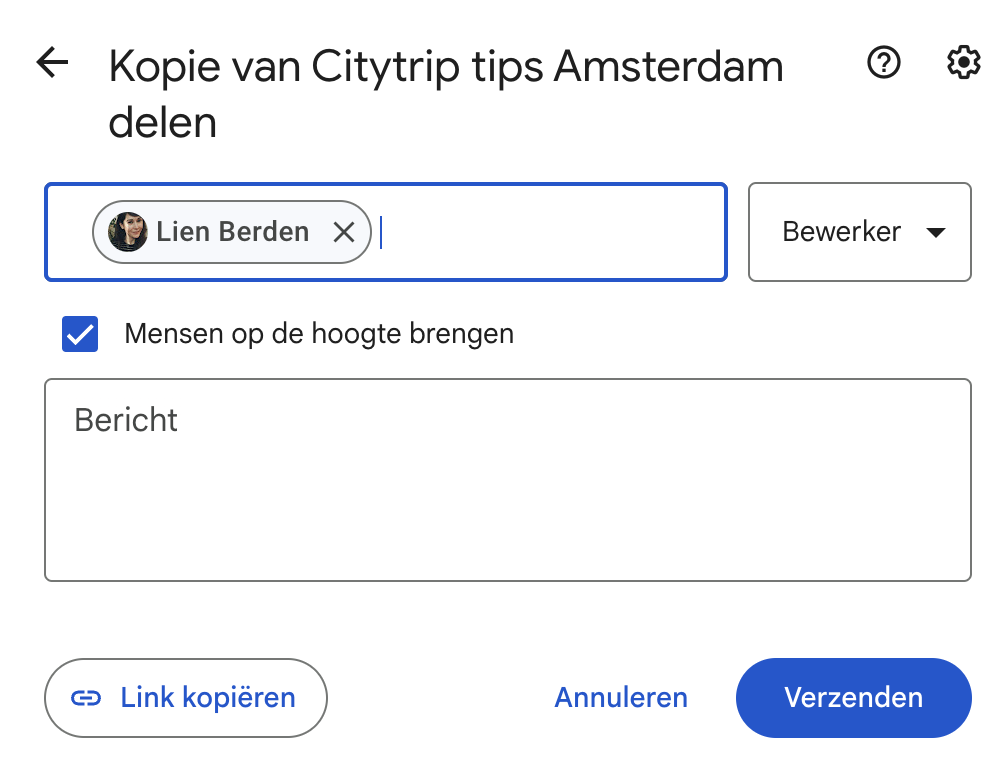Open the Bewerker role dropdown
The image size is (1006, 778).
[860, 232]
